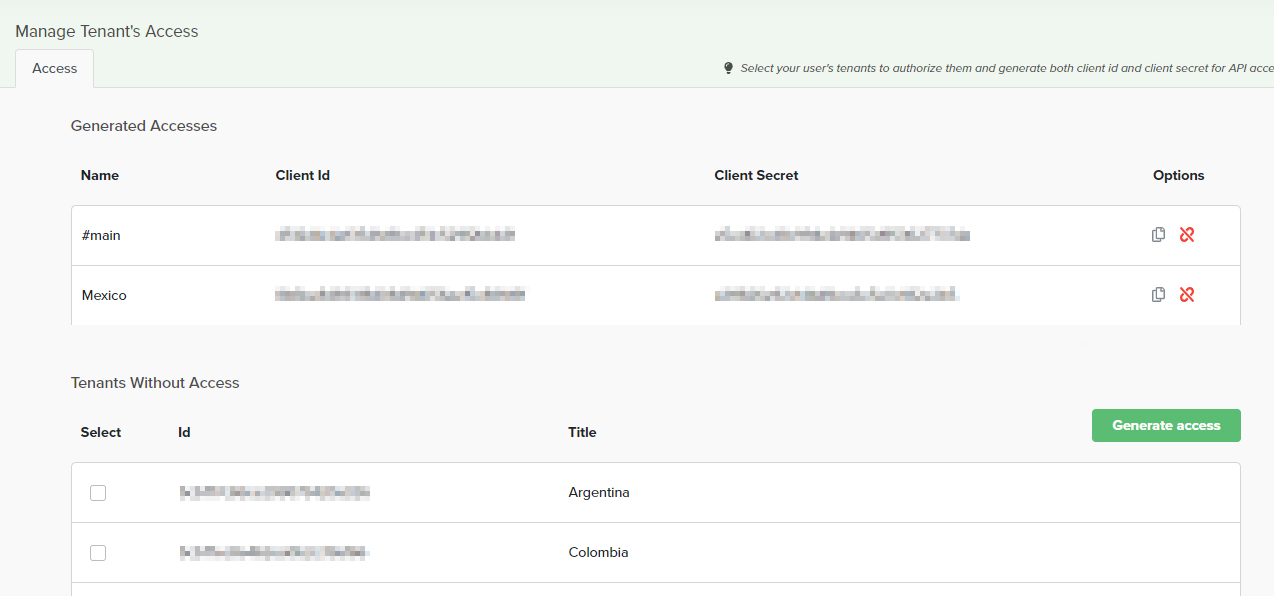Click blurred Client Id of Mexico

pyautogui.click(x=400, y=295)
